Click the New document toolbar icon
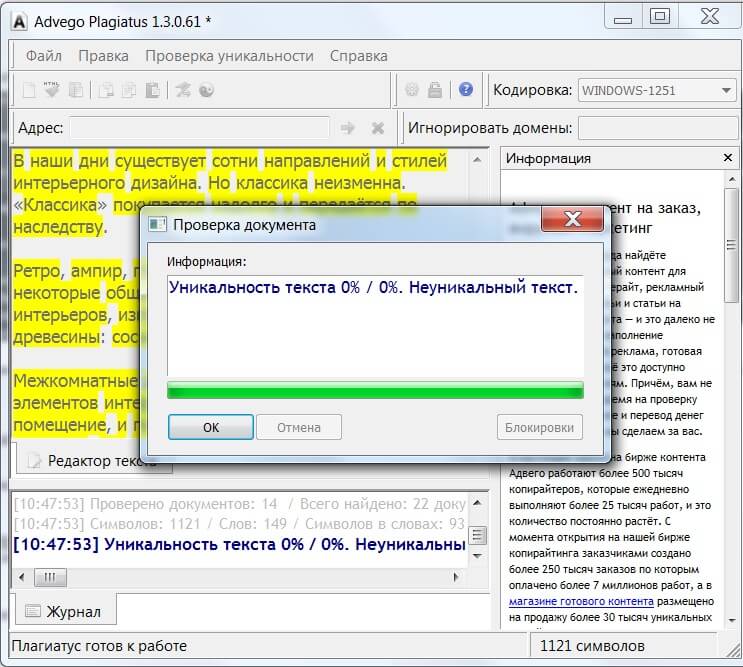Screen dimensions: 743x667 pyautogui.click(x=29, y=90)
